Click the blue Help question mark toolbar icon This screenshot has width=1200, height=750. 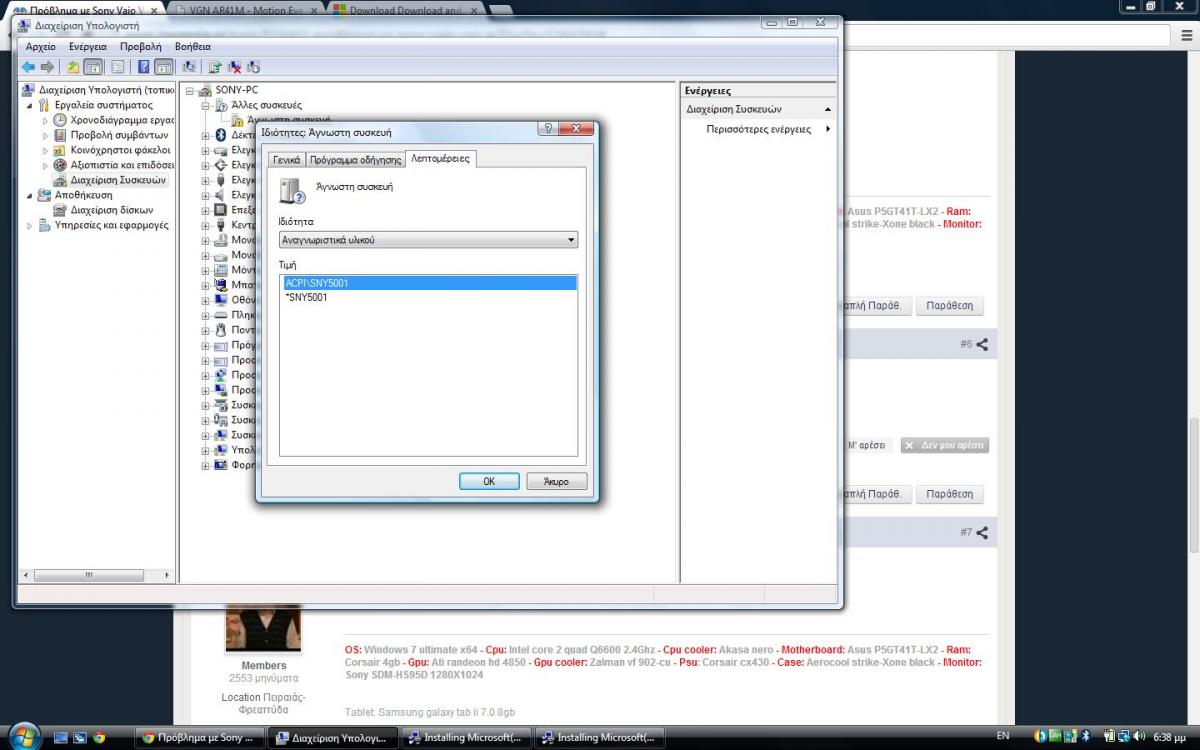pyautogui.click(x=143, y=67)
